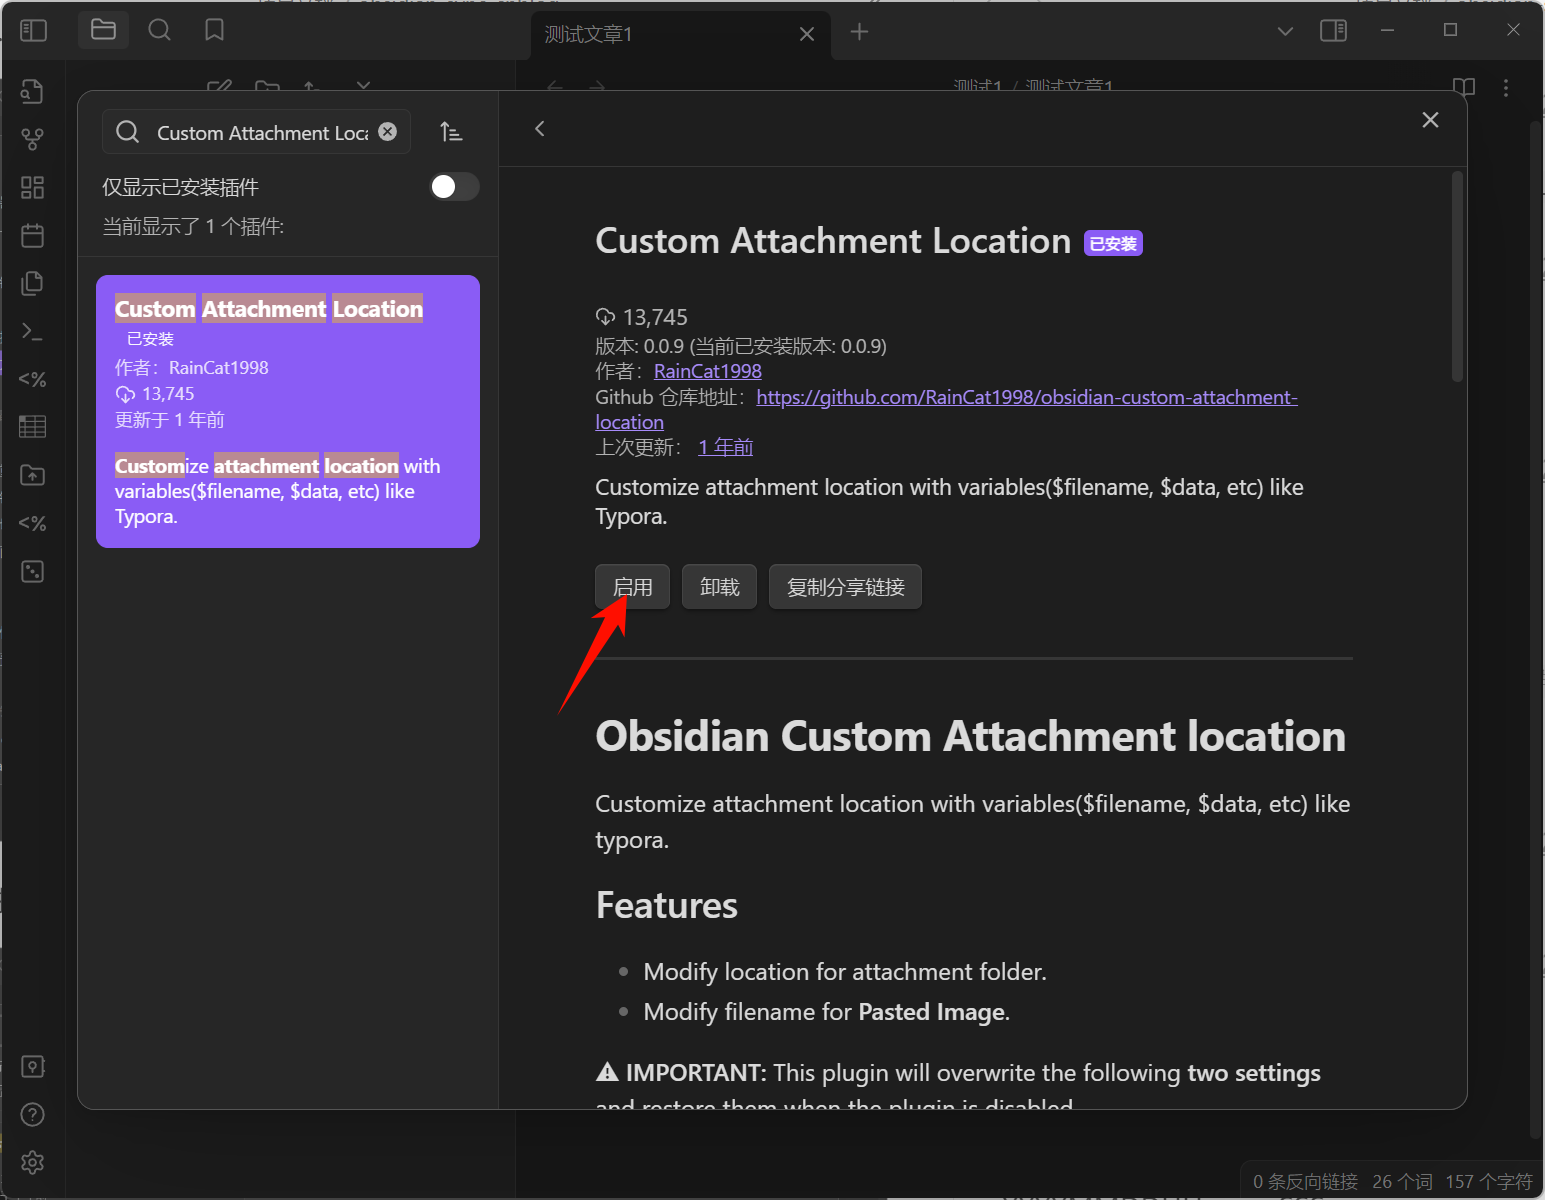Toggle the left sidebar collapse icon

click(33, 30)
